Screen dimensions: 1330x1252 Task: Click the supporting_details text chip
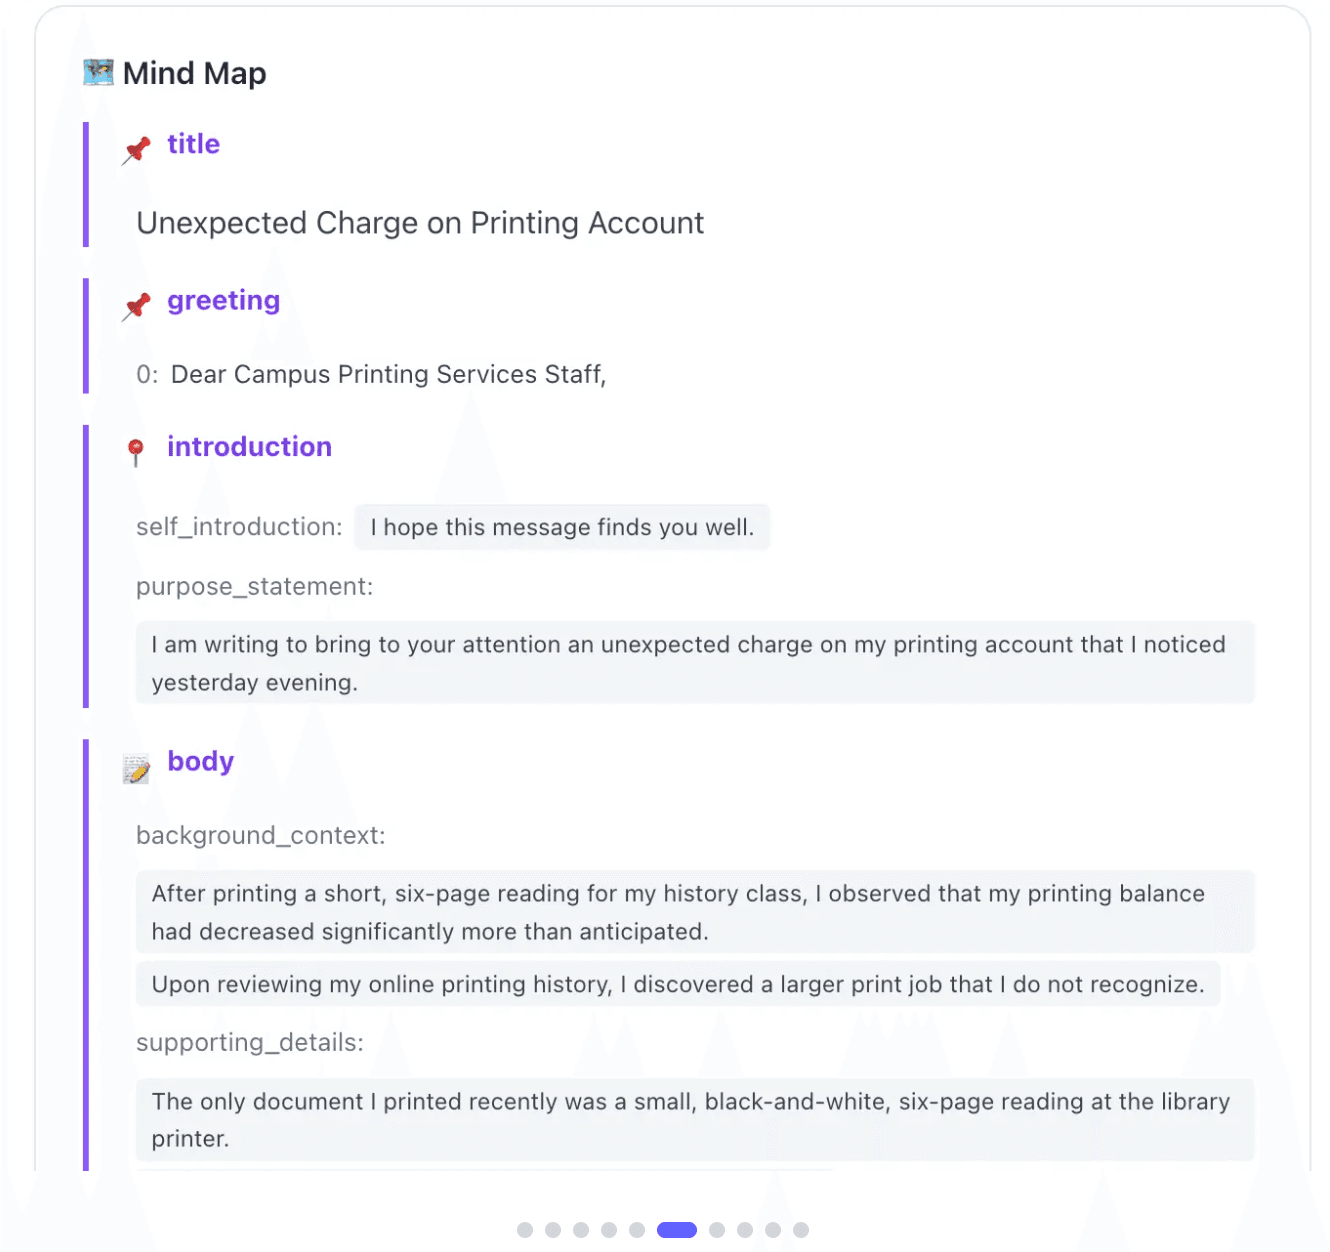(x=695, y=1119)
